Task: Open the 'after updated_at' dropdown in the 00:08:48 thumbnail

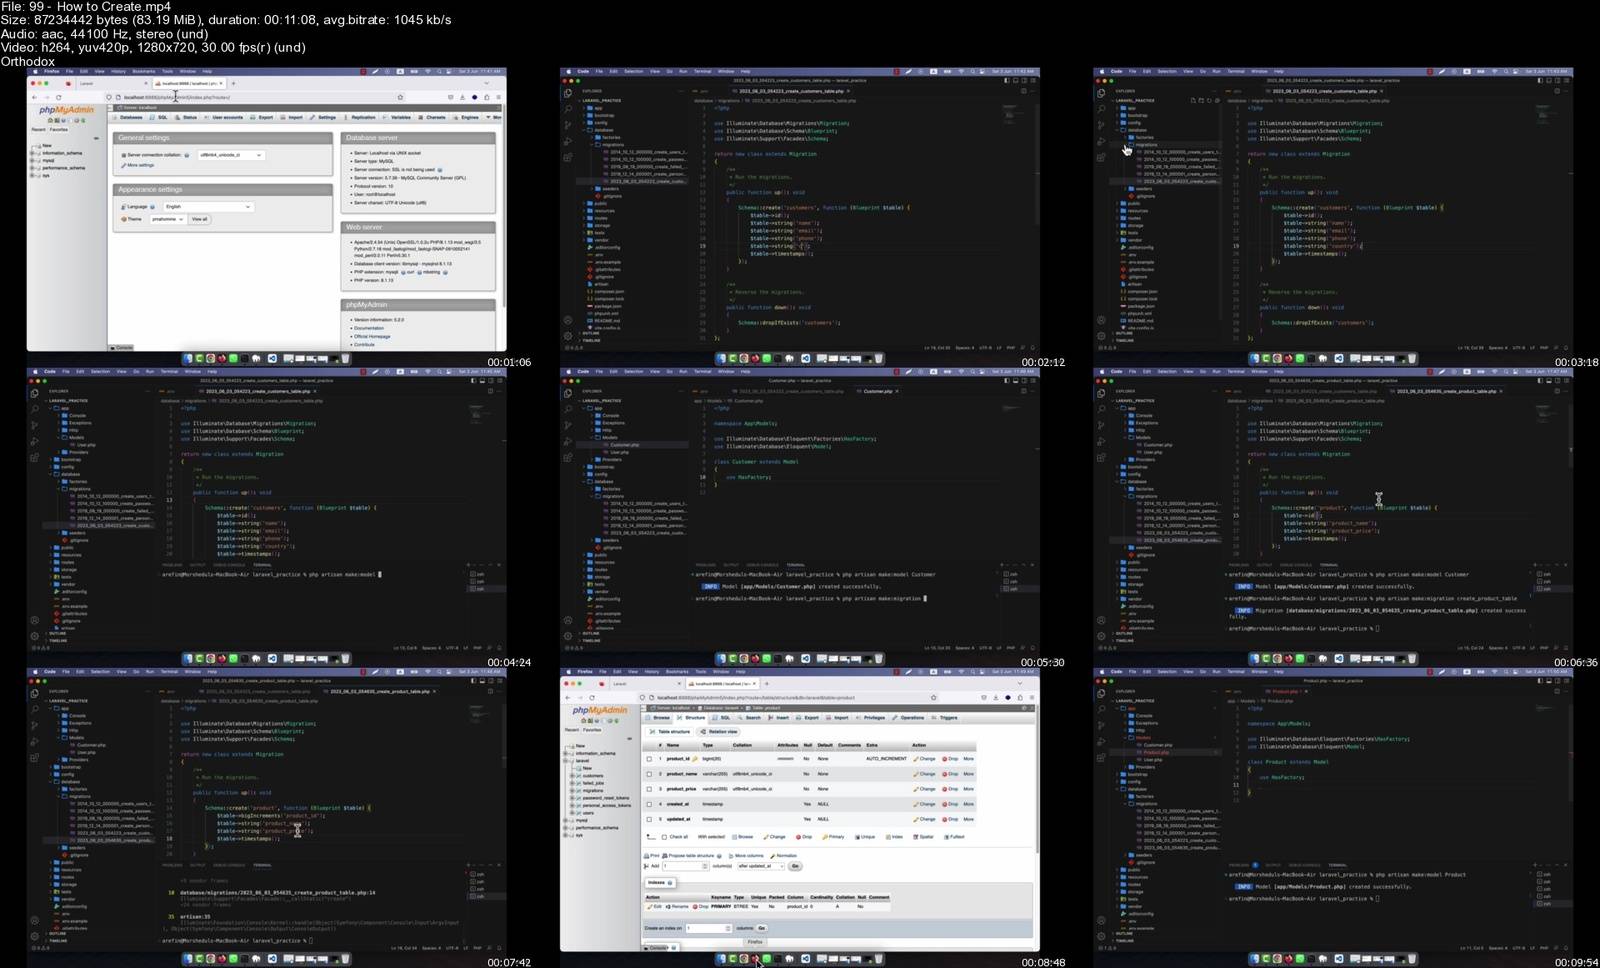Action: point(762,866)
